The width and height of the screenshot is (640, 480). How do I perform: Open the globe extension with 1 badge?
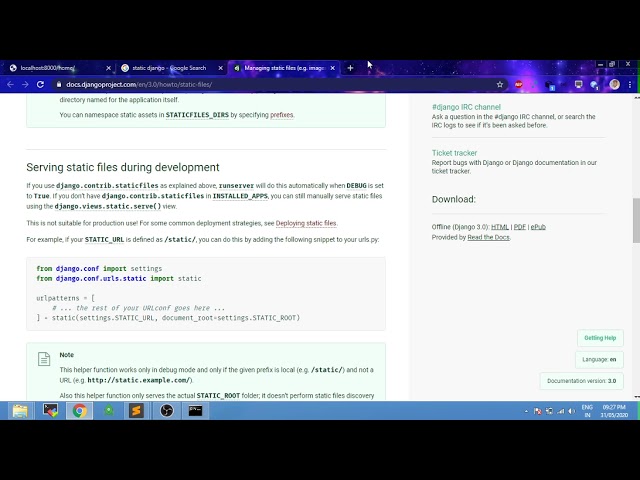[x=594, y=85]
